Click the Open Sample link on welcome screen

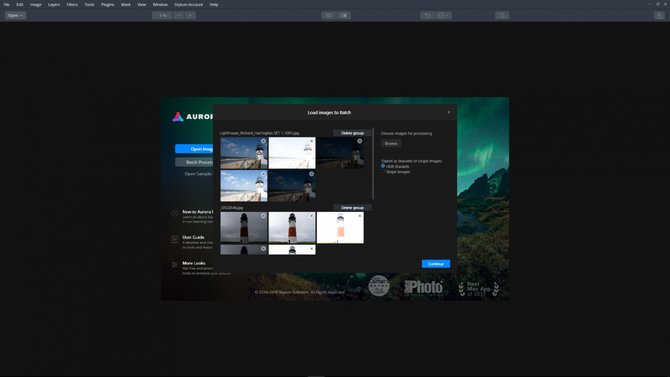point(198,174)
